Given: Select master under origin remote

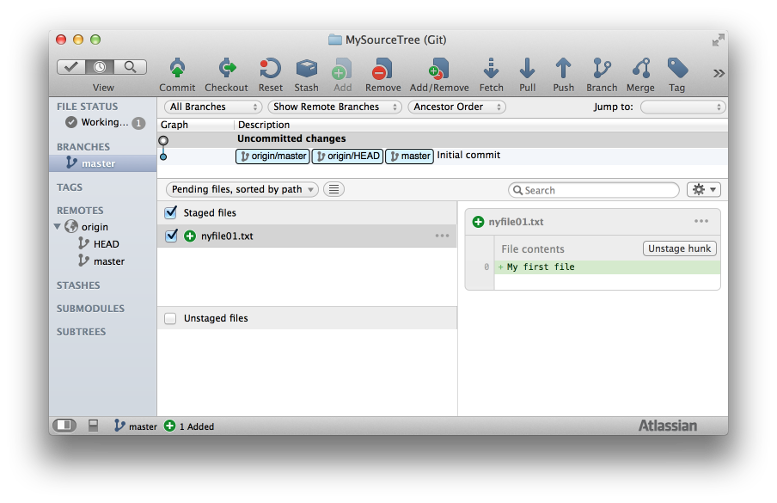Looking at the screenshot, I should (102, 261).
